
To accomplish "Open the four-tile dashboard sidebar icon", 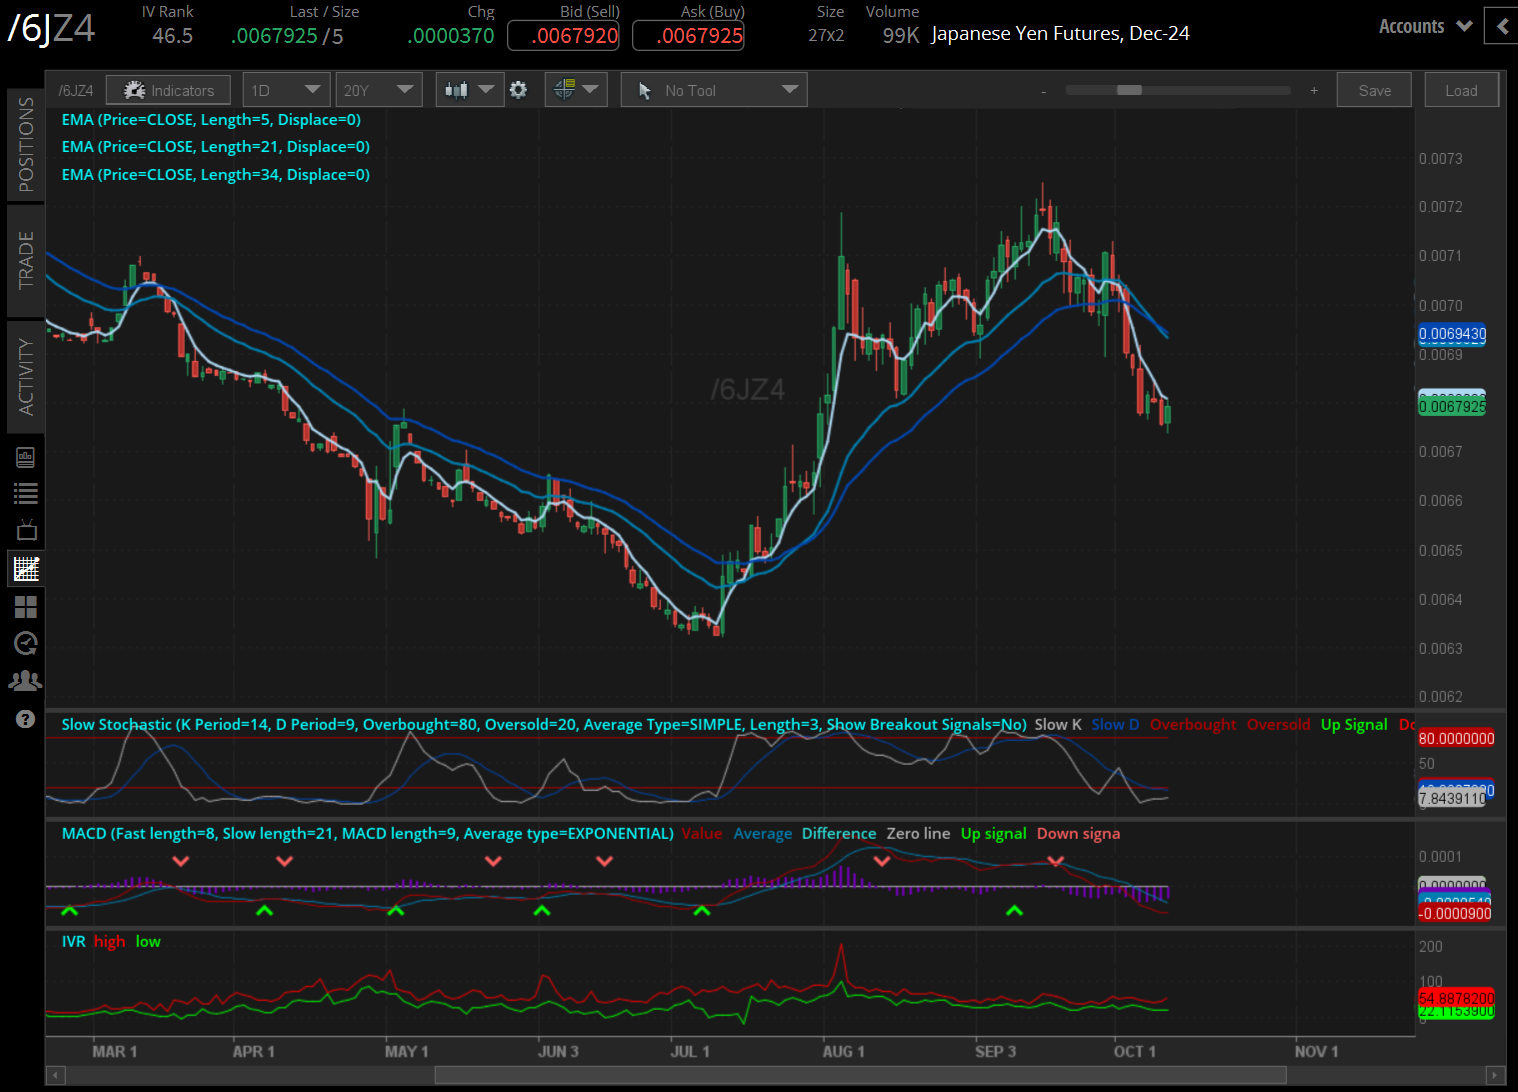I will [x=26, y=607].
